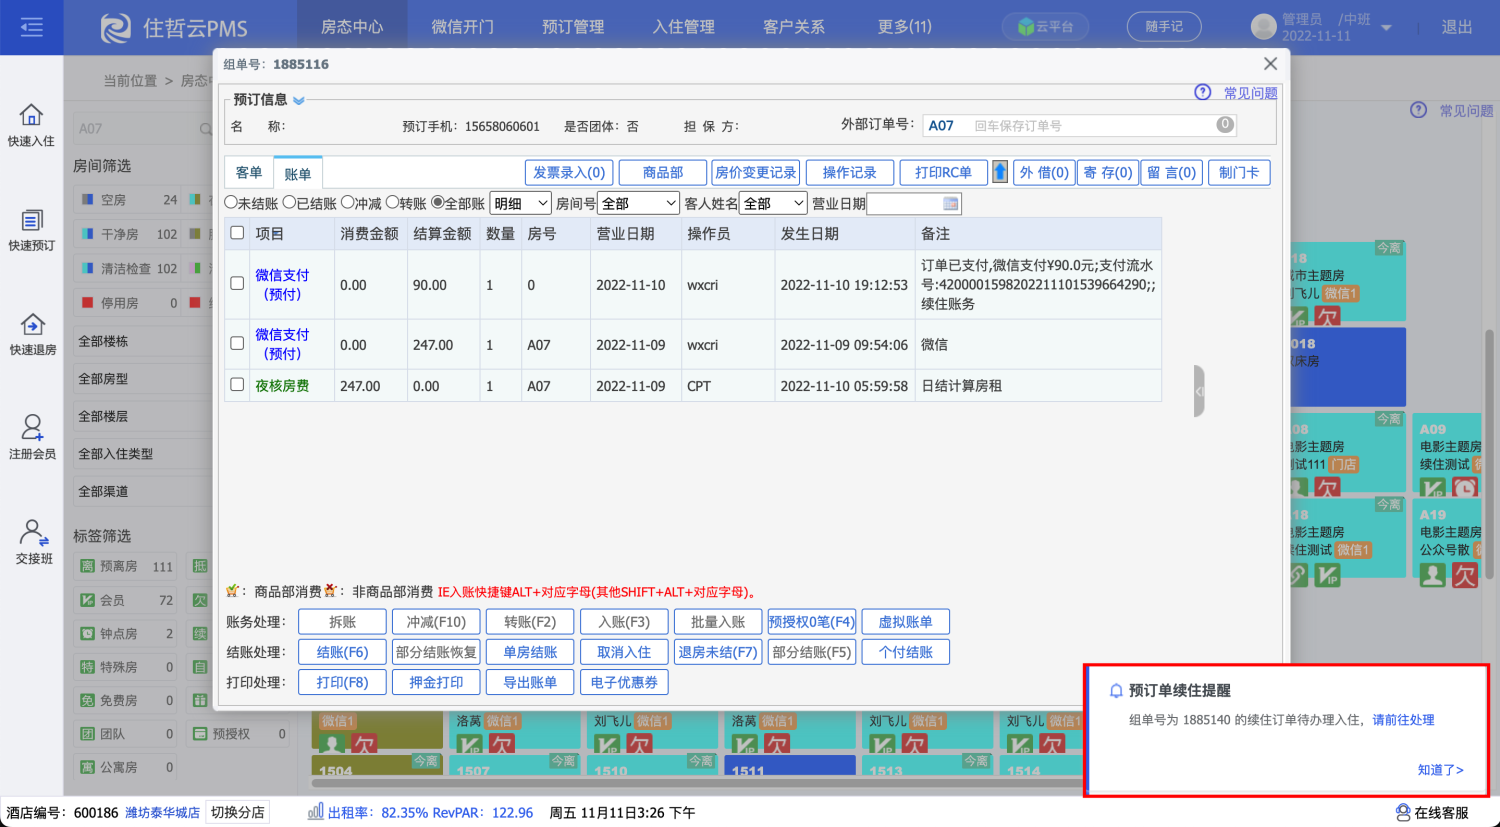The width and height of the screenshot is (1500, 827).
Task: Check the 90.00 微信支付 row checkbox
Action: tap(237, 283)
